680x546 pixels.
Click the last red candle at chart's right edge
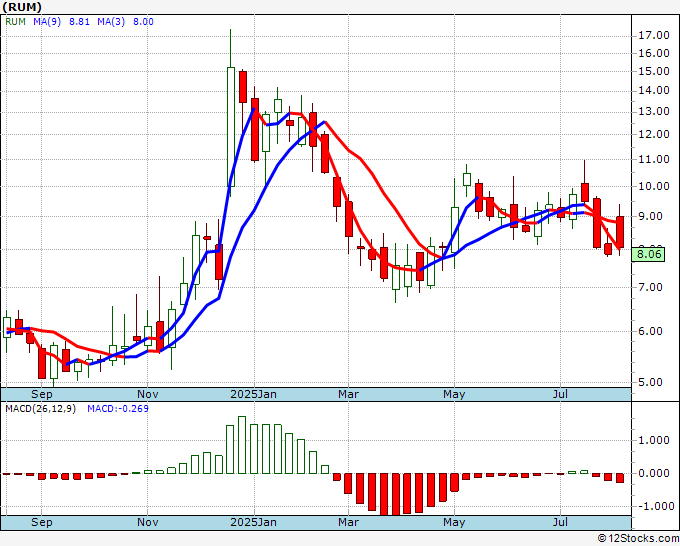click(620, 232)
